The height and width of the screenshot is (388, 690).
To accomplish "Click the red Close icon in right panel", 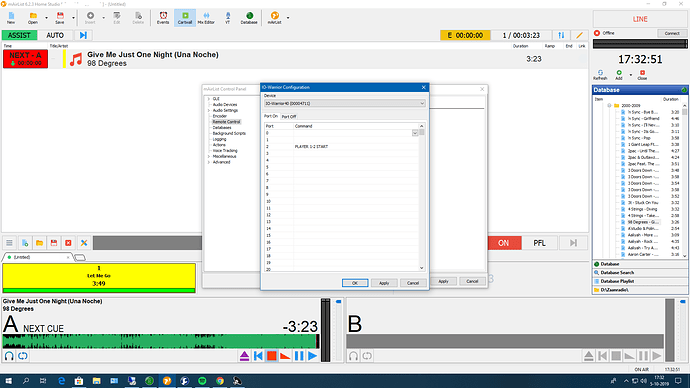I will (642, 74).
